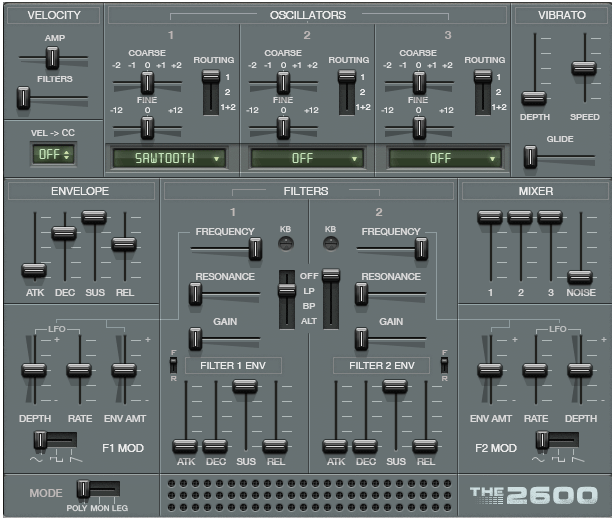
Task: Click filter 2 type selector handle at OFF
Action: (x=331, y=275)
